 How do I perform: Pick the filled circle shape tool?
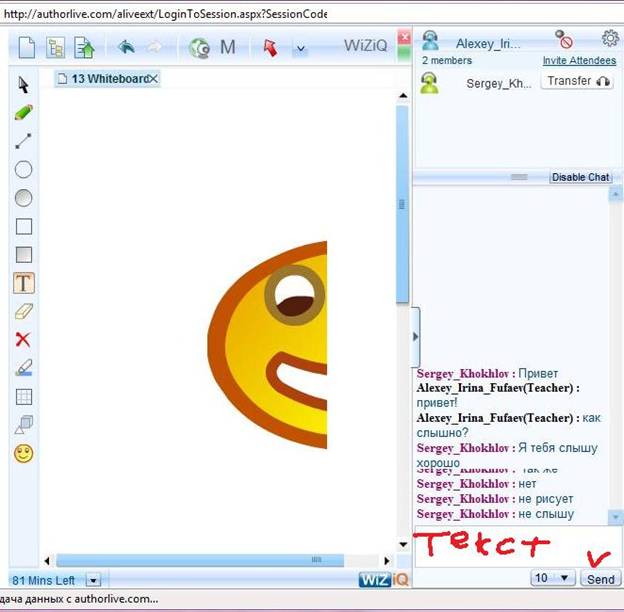(x=23, y=198)
